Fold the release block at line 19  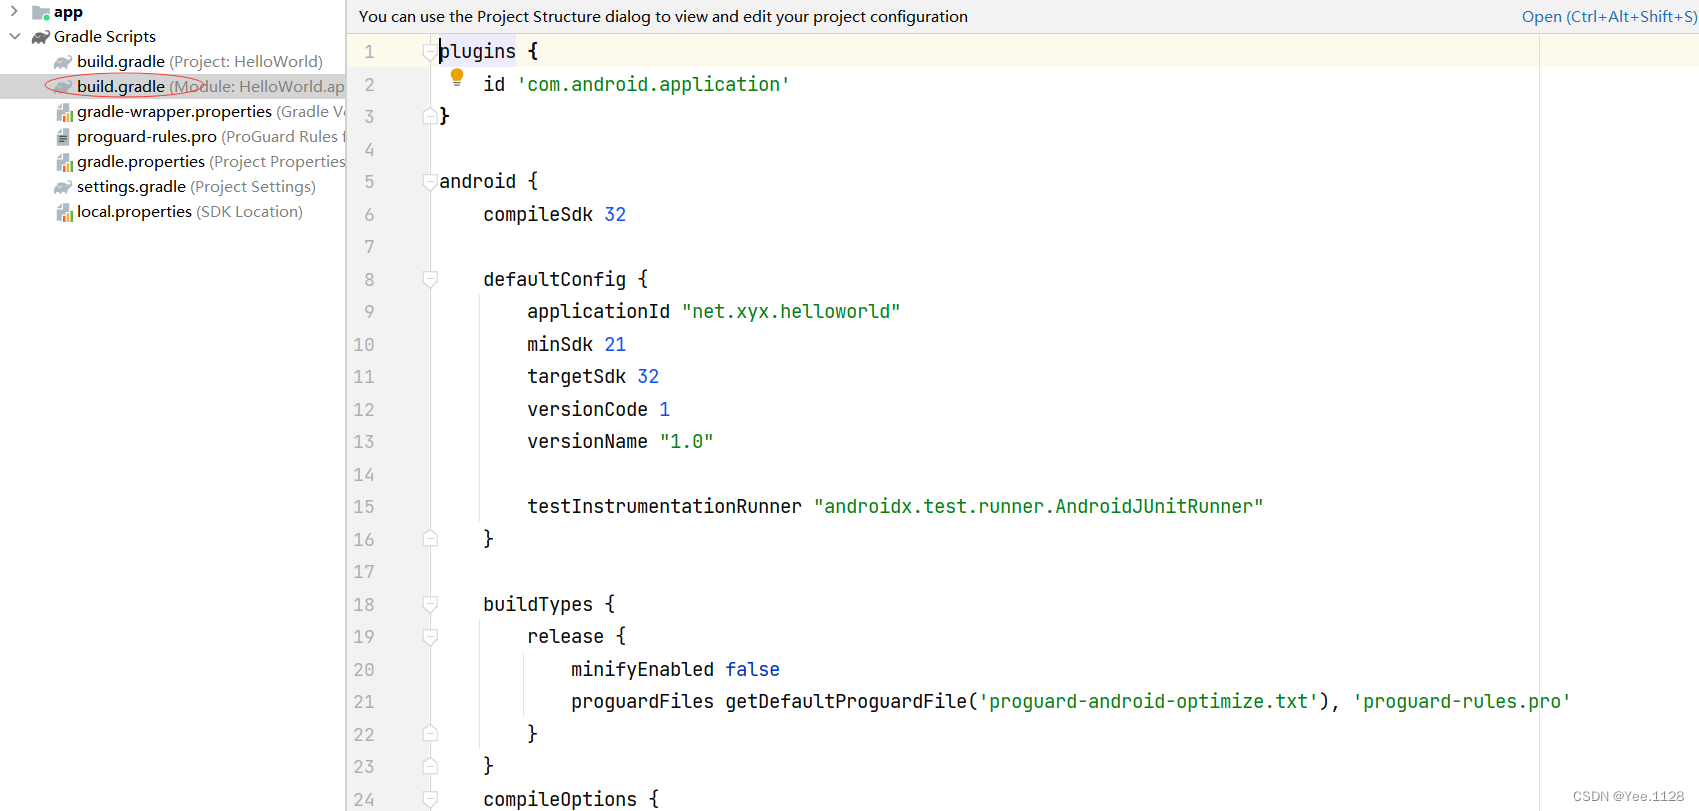click(430, 637)
